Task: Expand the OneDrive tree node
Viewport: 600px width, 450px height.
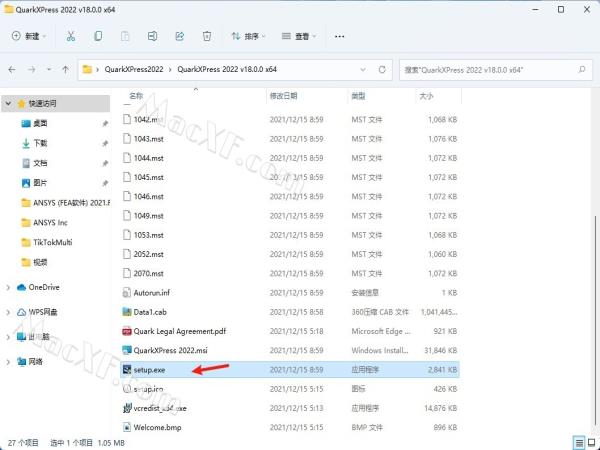Action: [x=9, y=287]
